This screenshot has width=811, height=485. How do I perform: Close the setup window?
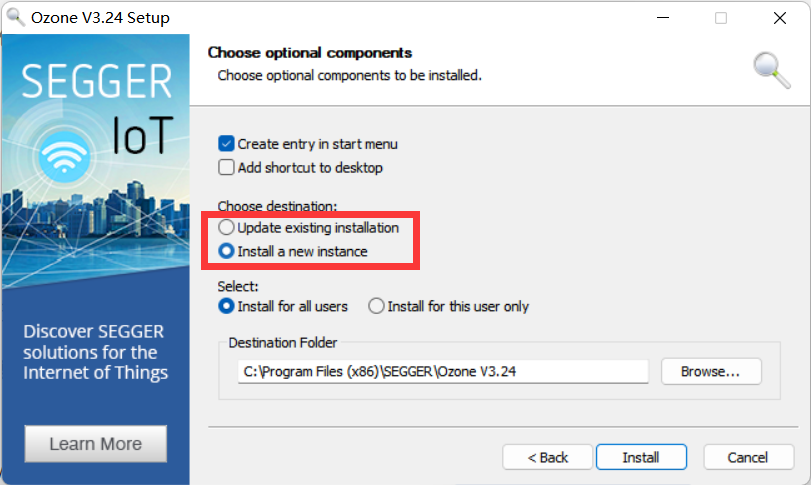click(x=779, y=18)
